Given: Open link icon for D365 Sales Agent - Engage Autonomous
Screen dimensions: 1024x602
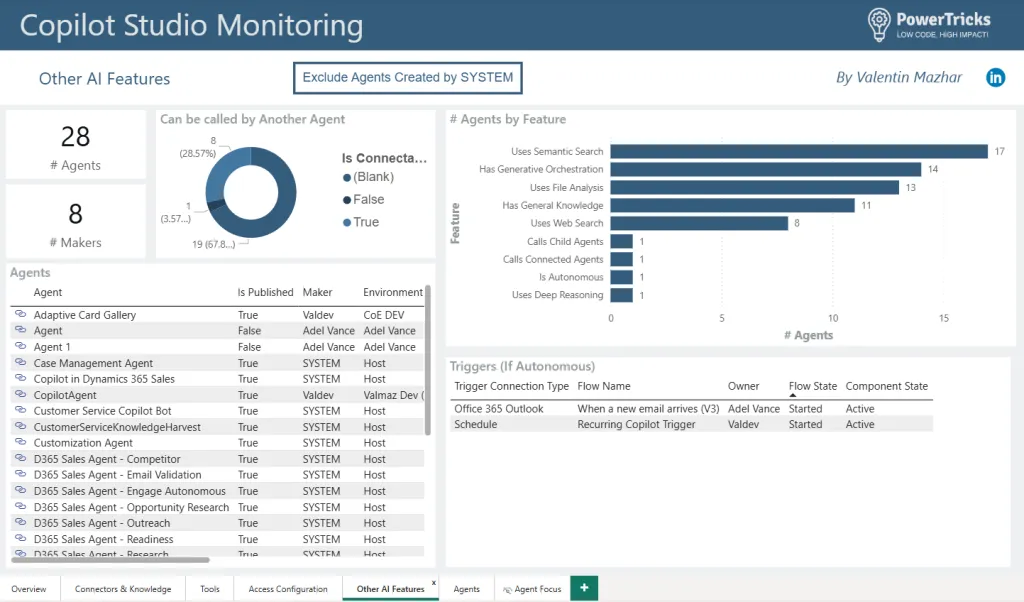Looking at the screenshot, I should coord(20,490).
